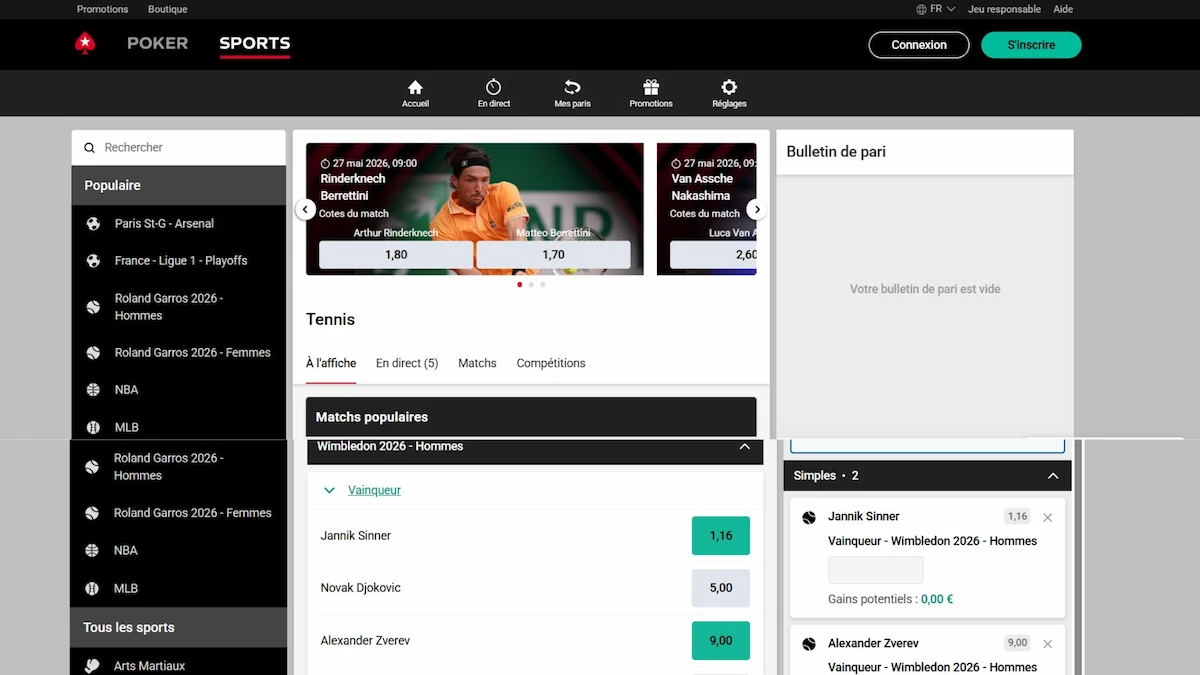Click Jannik Sinner stake input field
This screenshot has height=675, width=1200.
pos(875,570)
